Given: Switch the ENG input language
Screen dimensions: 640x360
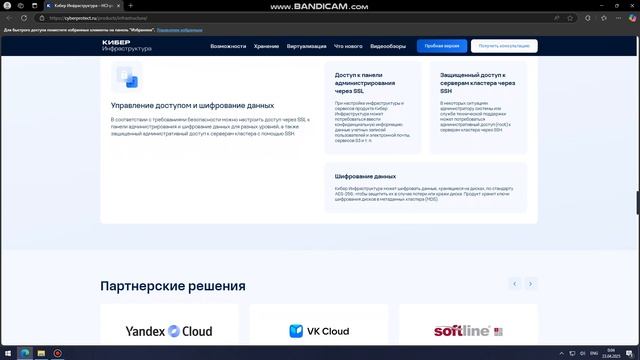Looking at the screenshot, I should (594, 353).
